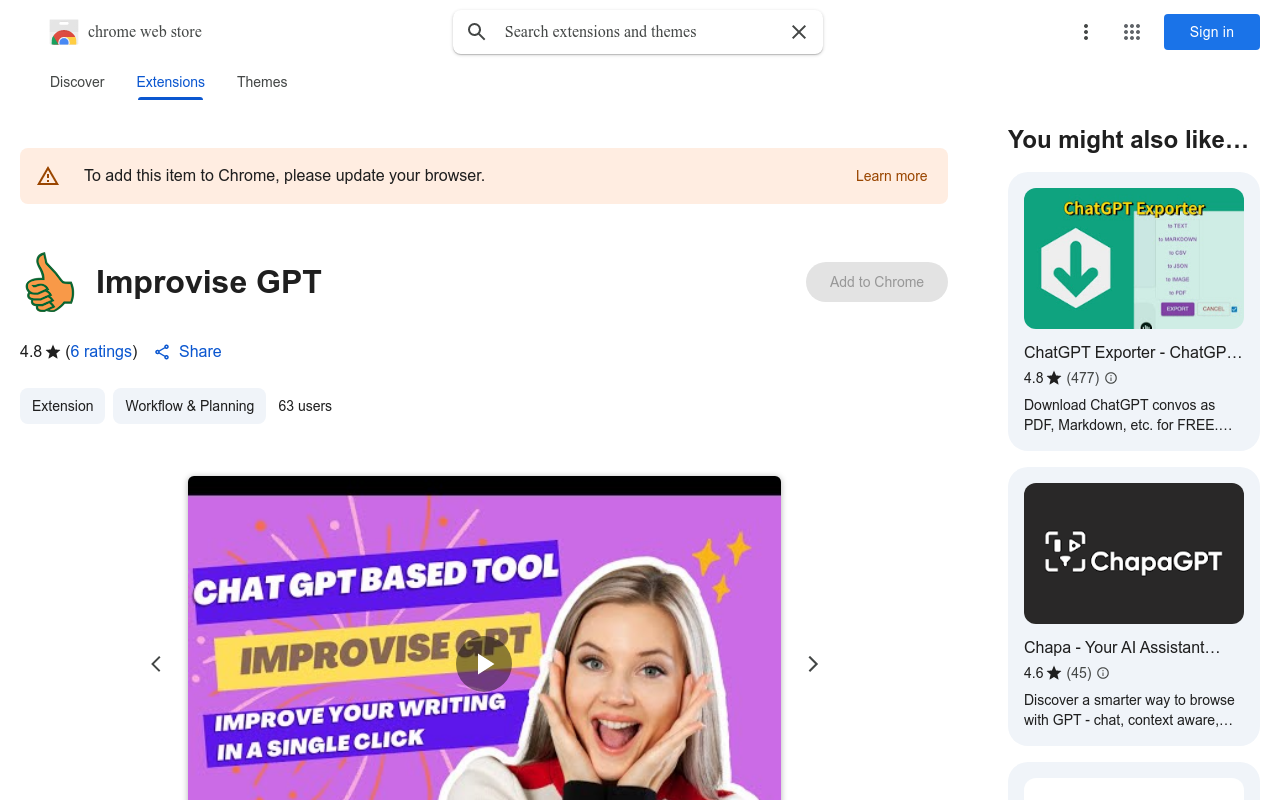The image size is (1280, 800).
Task: Open the Learn more link
Action: 891,176
